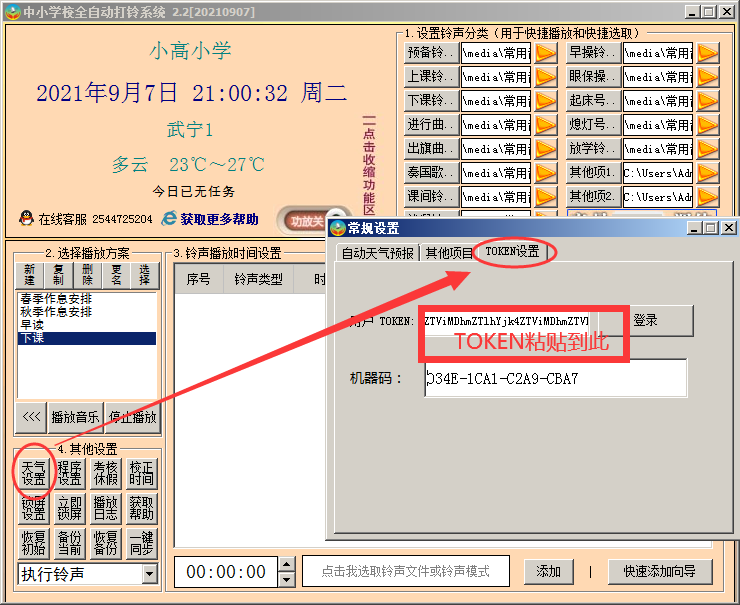Click 校正时间 button
This screenshot has height=605, width=740.
[142, 473]
